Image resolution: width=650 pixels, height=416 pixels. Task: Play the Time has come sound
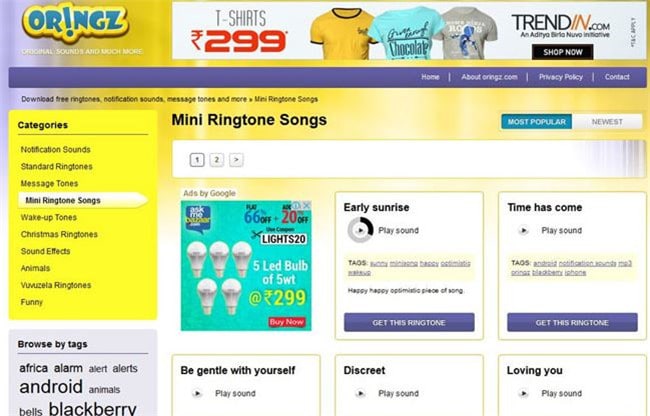click(524, 230)
